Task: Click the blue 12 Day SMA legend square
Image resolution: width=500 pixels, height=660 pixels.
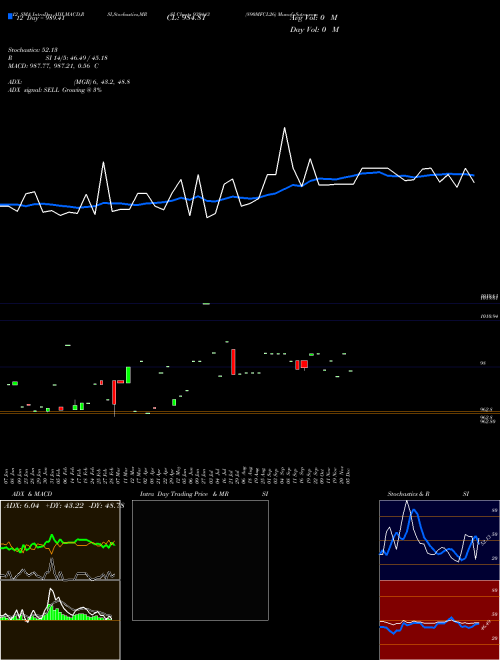Action: tap(11, 17)
